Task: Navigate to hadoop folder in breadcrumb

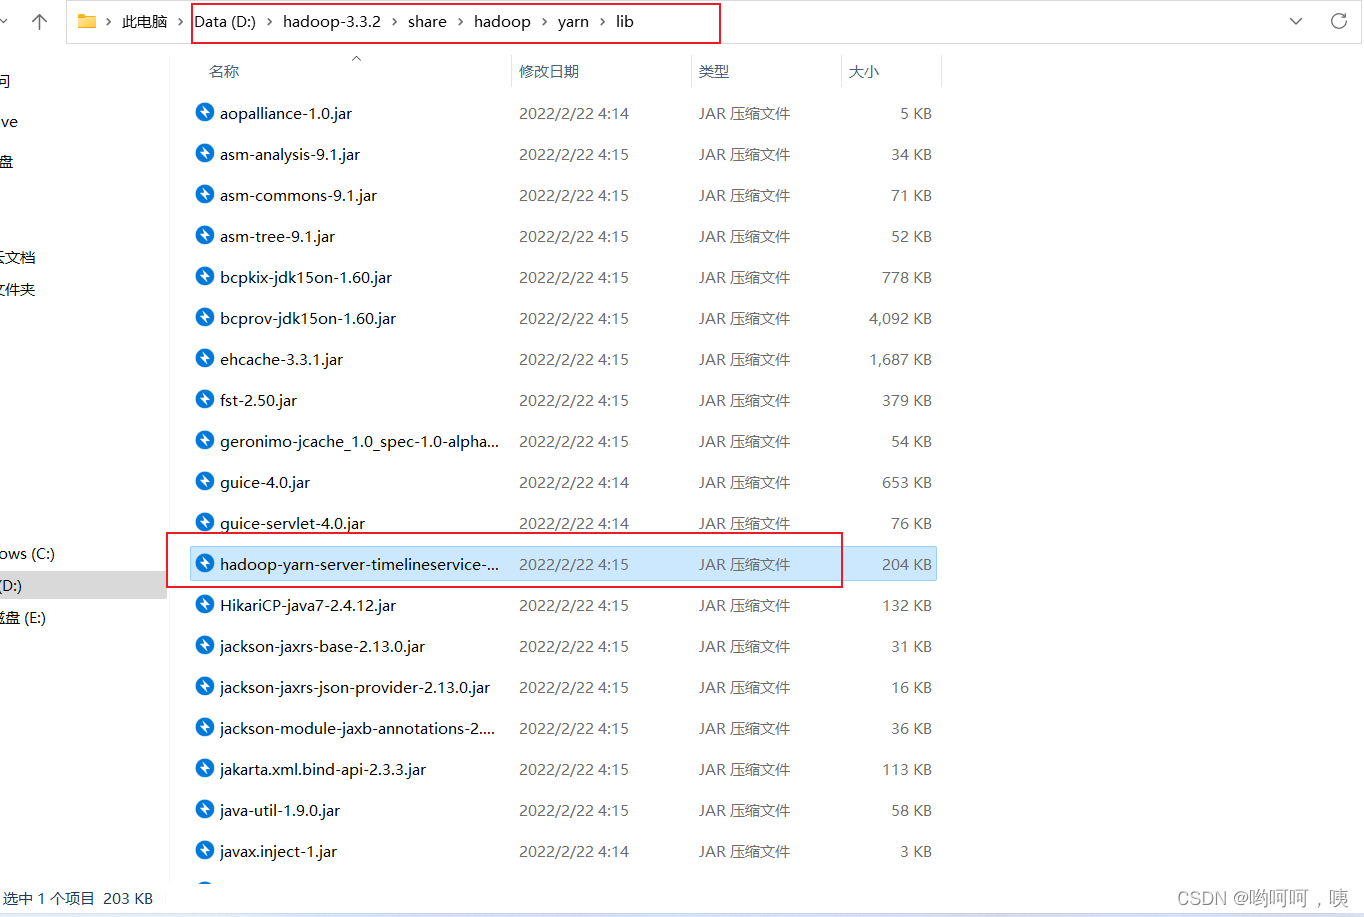Action: [x=502, y=22]
